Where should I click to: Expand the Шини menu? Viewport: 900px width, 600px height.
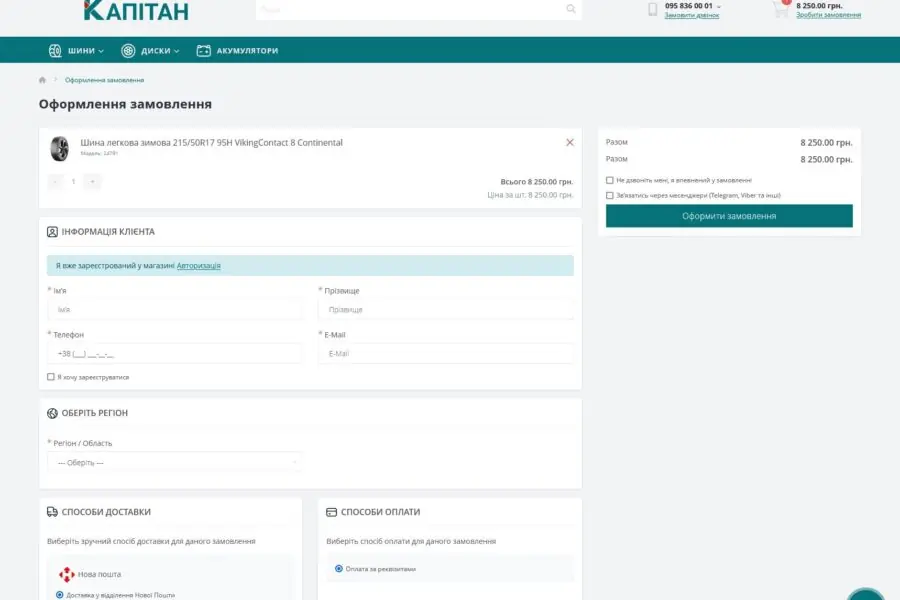77,50
